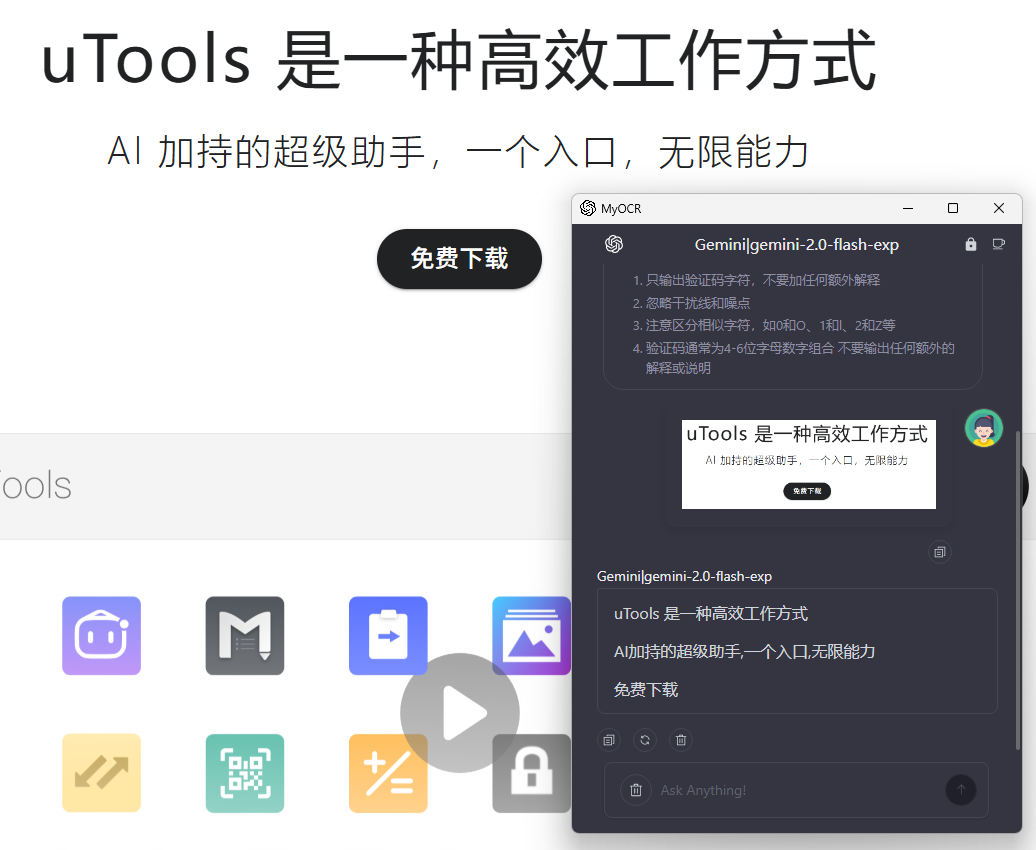This screenshot has width=1036, height=850.
Task: Open the blue clipboard plugin icon
Action: (x=388, y=636)
